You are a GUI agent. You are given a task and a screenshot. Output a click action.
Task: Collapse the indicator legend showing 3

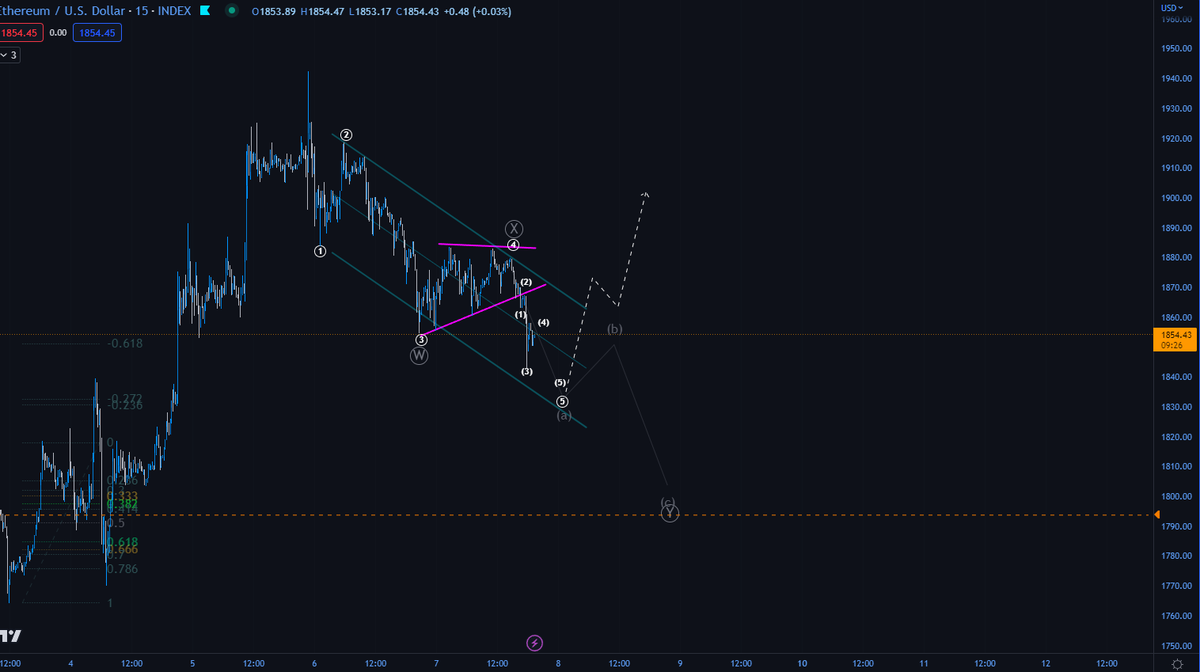click(10, 55)
